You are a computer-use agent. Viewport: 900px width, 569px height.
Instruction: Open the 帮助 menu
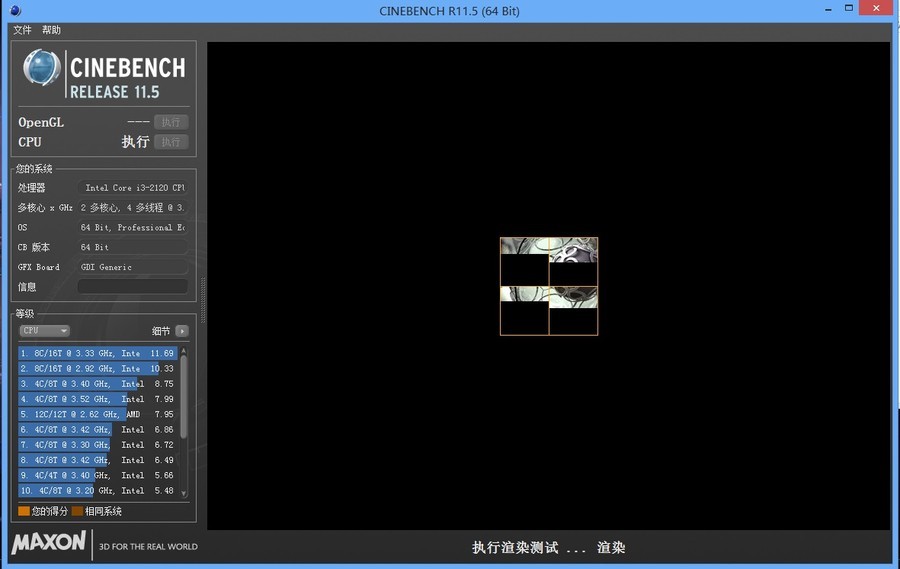click(51, 30)
